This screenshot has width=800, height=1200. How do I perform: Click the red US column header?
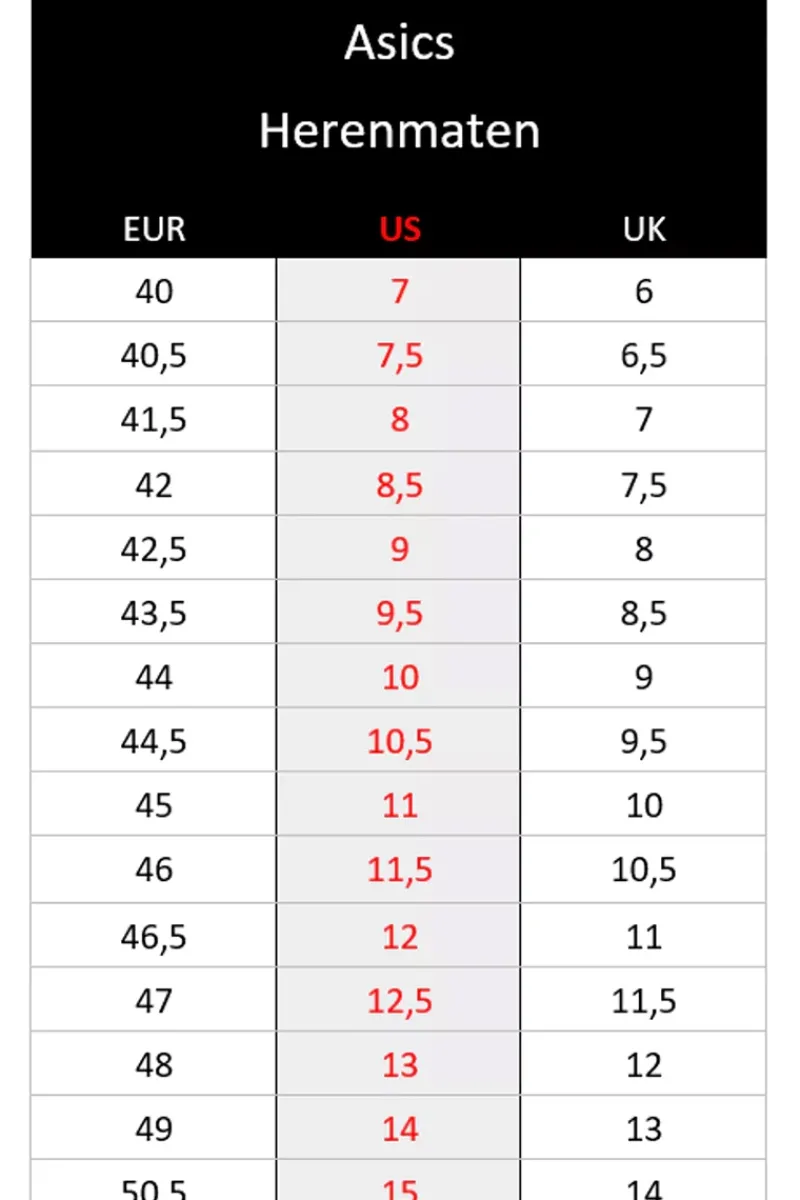tap(400, 229)
